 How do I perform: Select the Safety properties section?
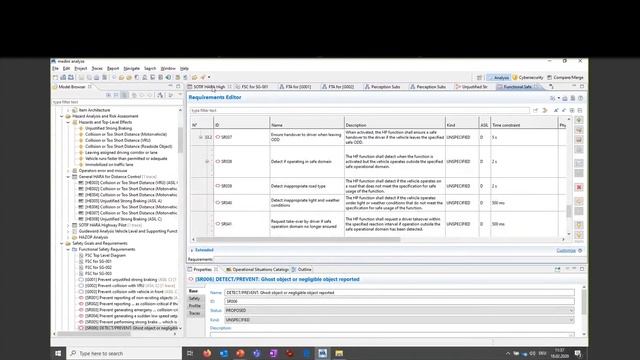[194, 298]
